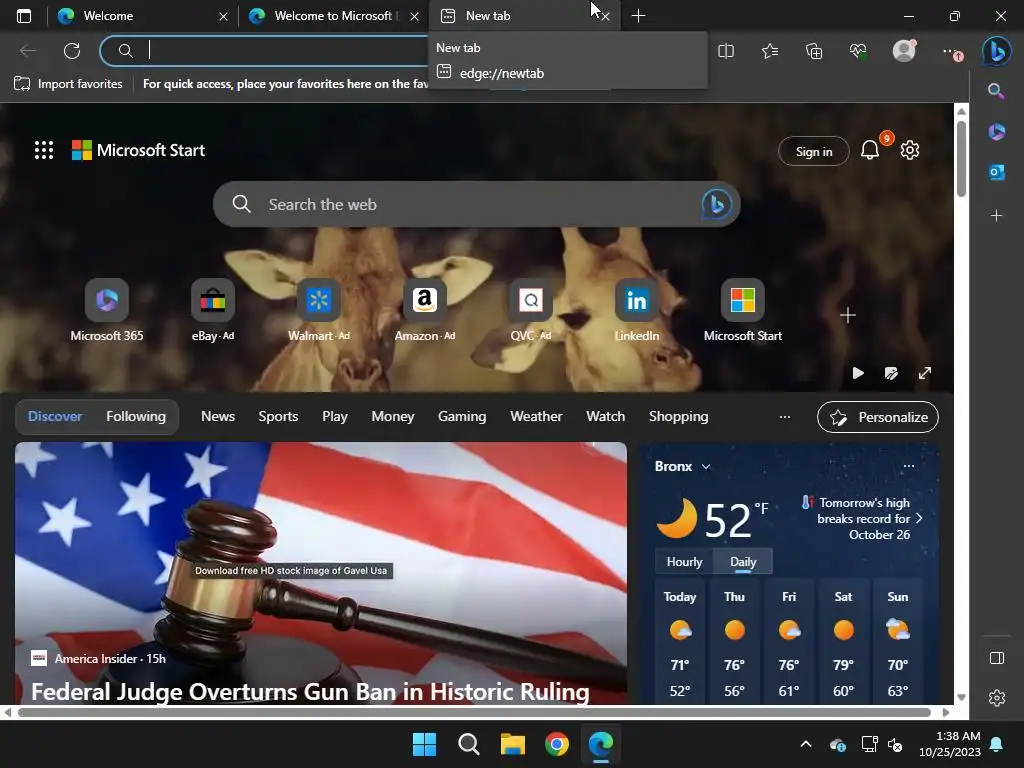The image size is (1024, 768).
Task: Open the Favorites star icon
Action: (770, 51)
